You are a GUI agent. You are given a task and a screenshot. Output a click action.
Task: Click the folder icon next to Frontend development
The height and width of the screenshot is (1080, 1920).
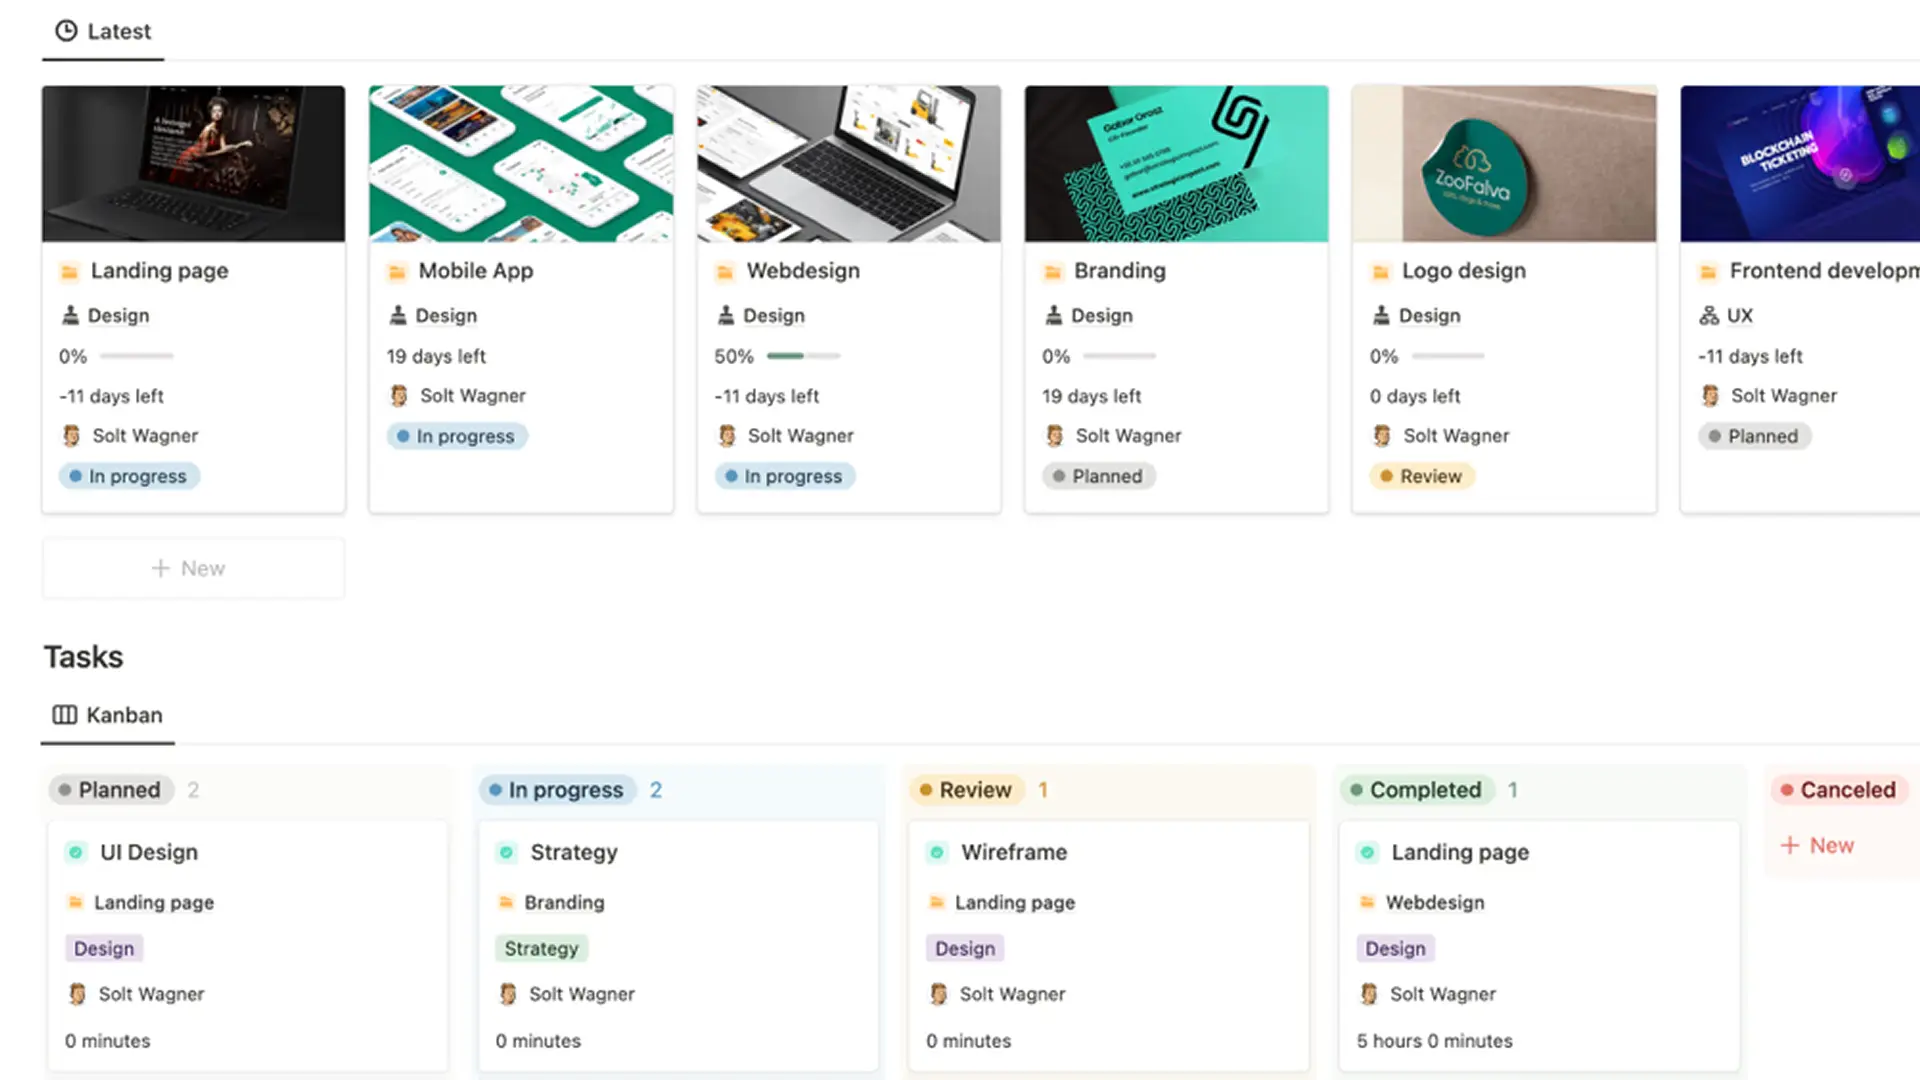(x=1709, y=272)
